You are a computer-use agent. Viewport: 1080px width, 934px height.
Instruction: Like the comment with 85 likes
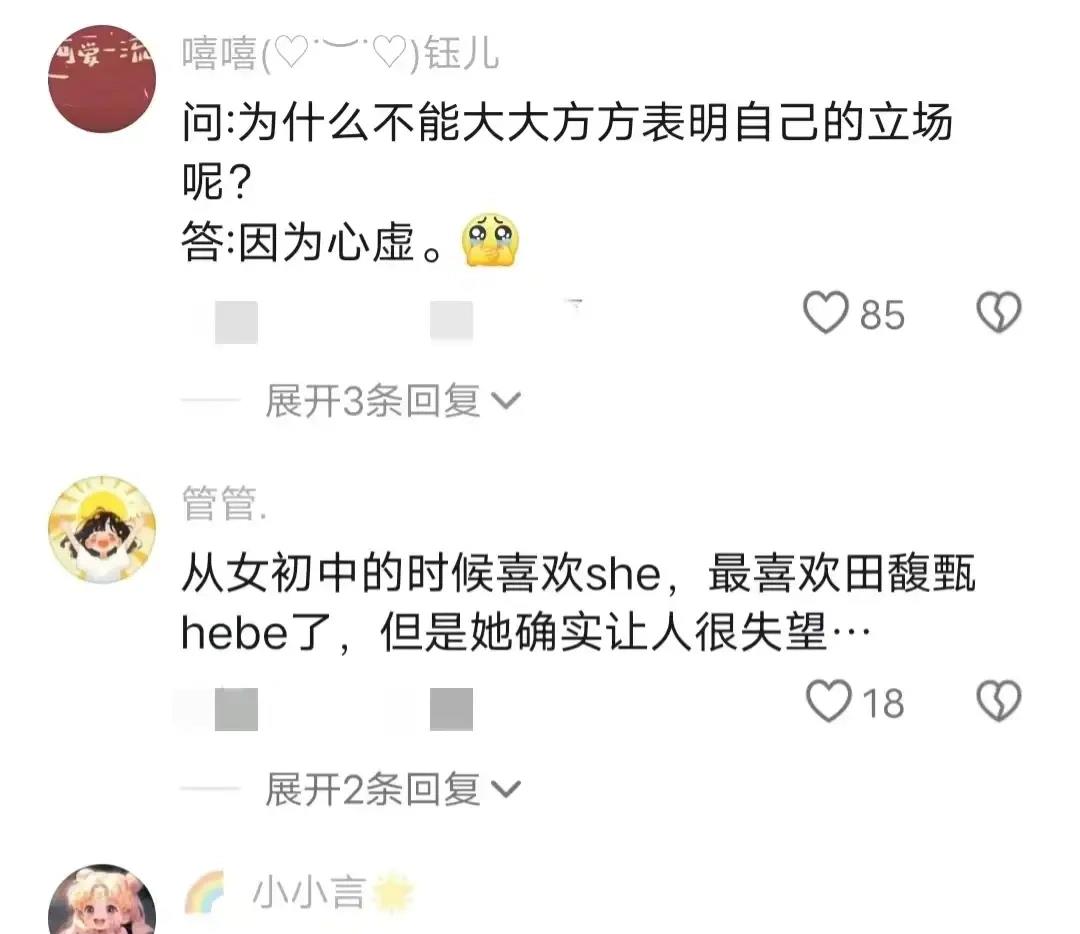[x=826, y=313]
